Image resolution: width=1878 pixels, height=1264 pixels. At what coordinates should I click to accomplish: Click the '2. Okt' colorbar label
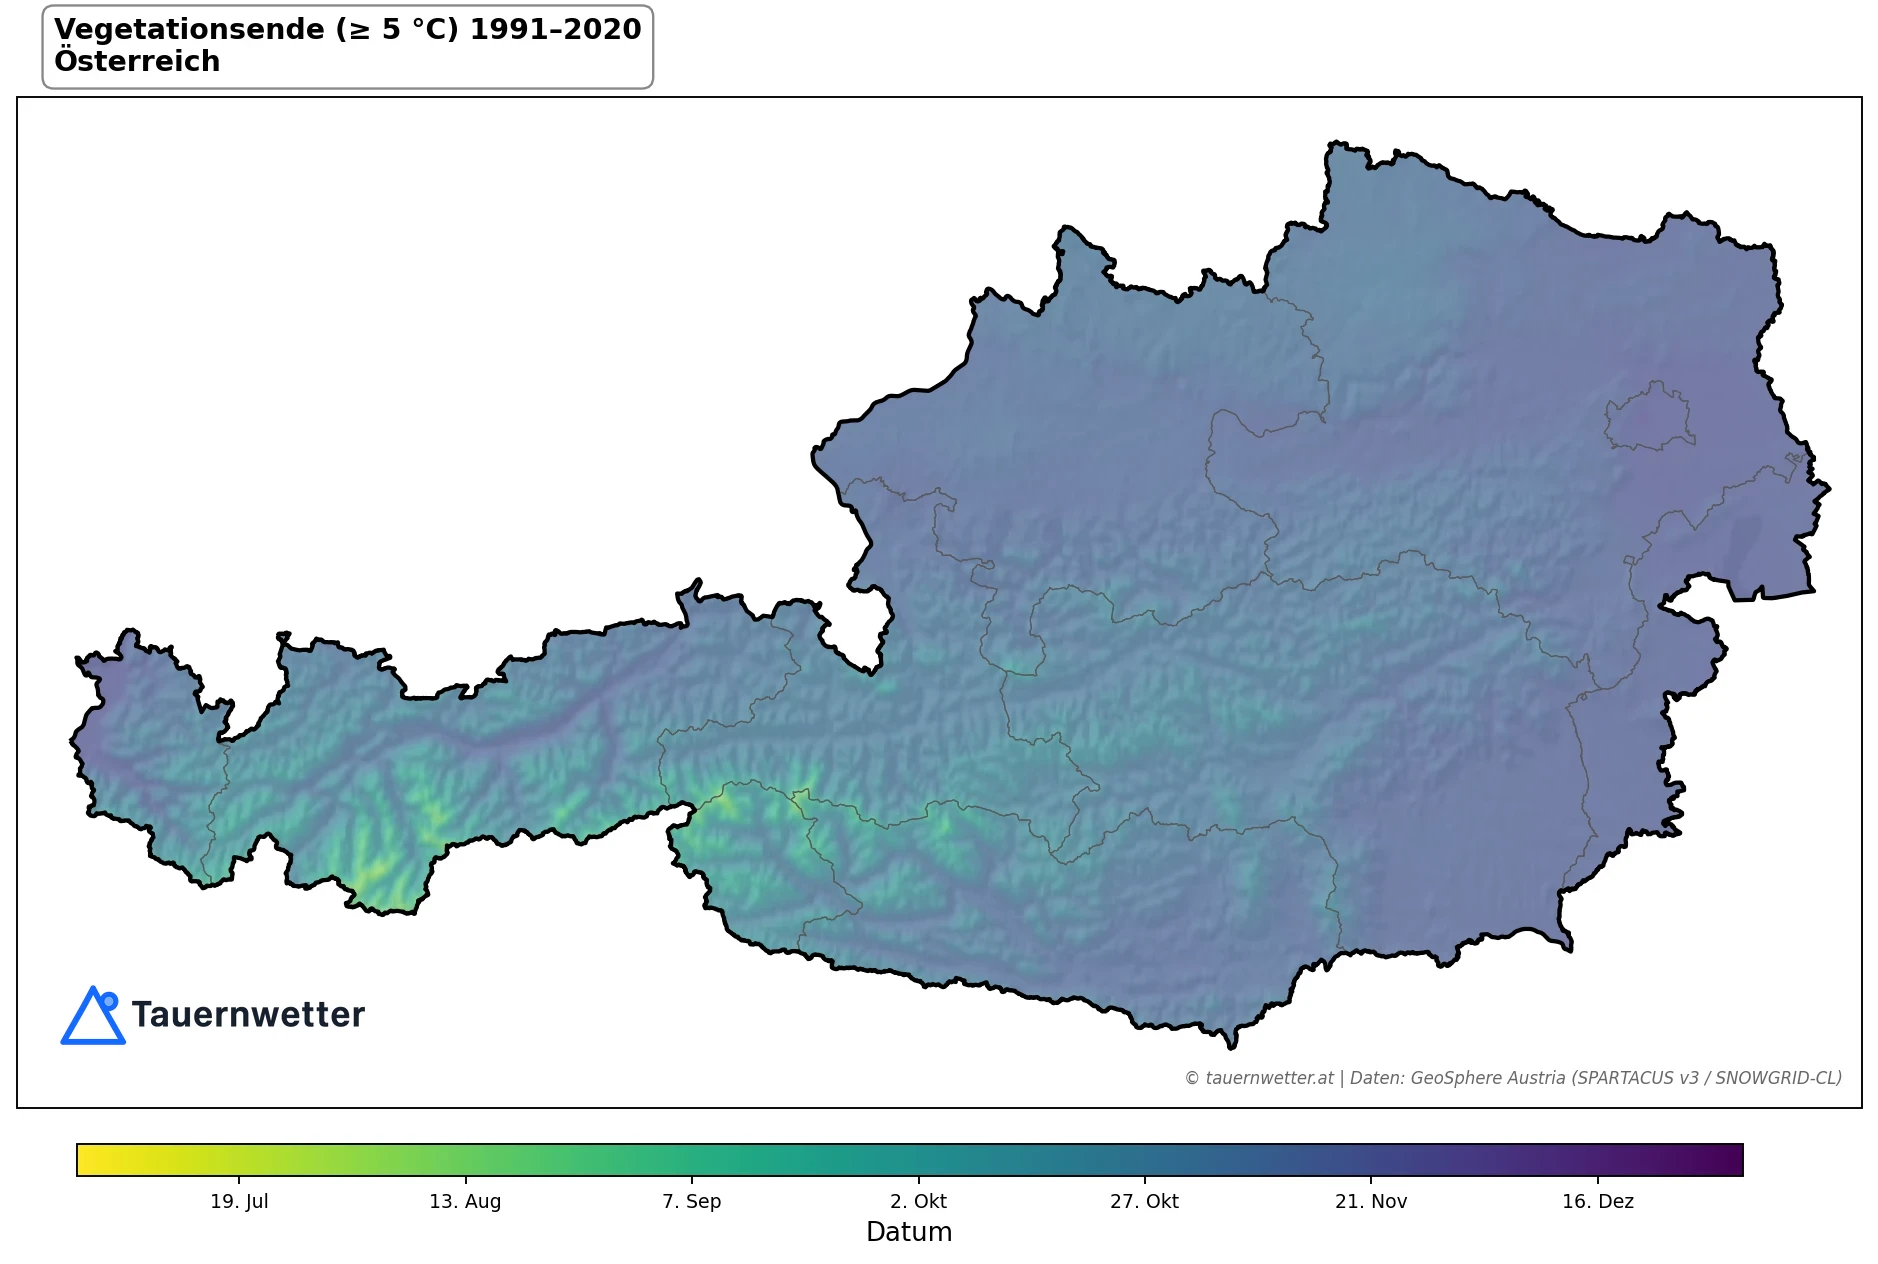click(918, 1201)
